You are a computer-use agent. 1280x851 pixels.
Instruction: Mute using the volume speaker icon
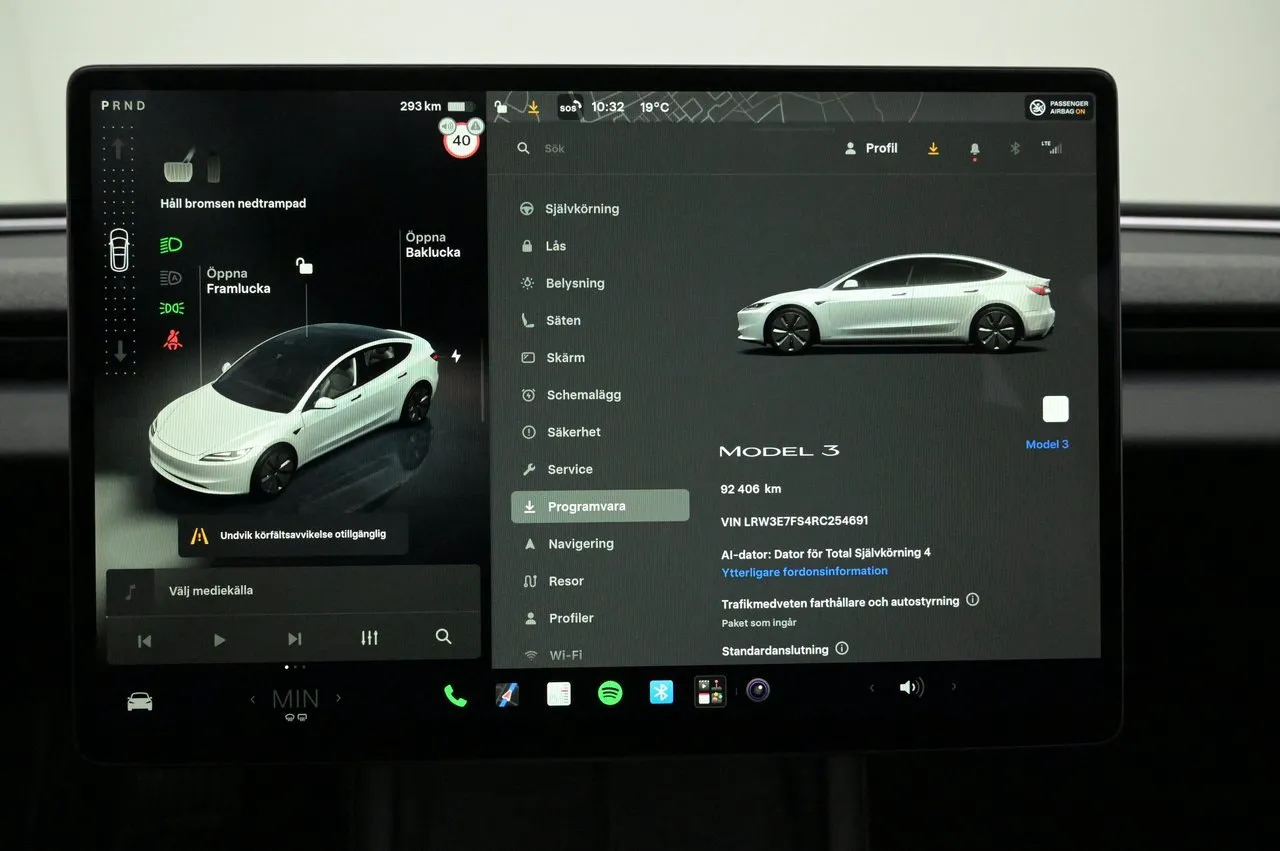coord(911,688)
